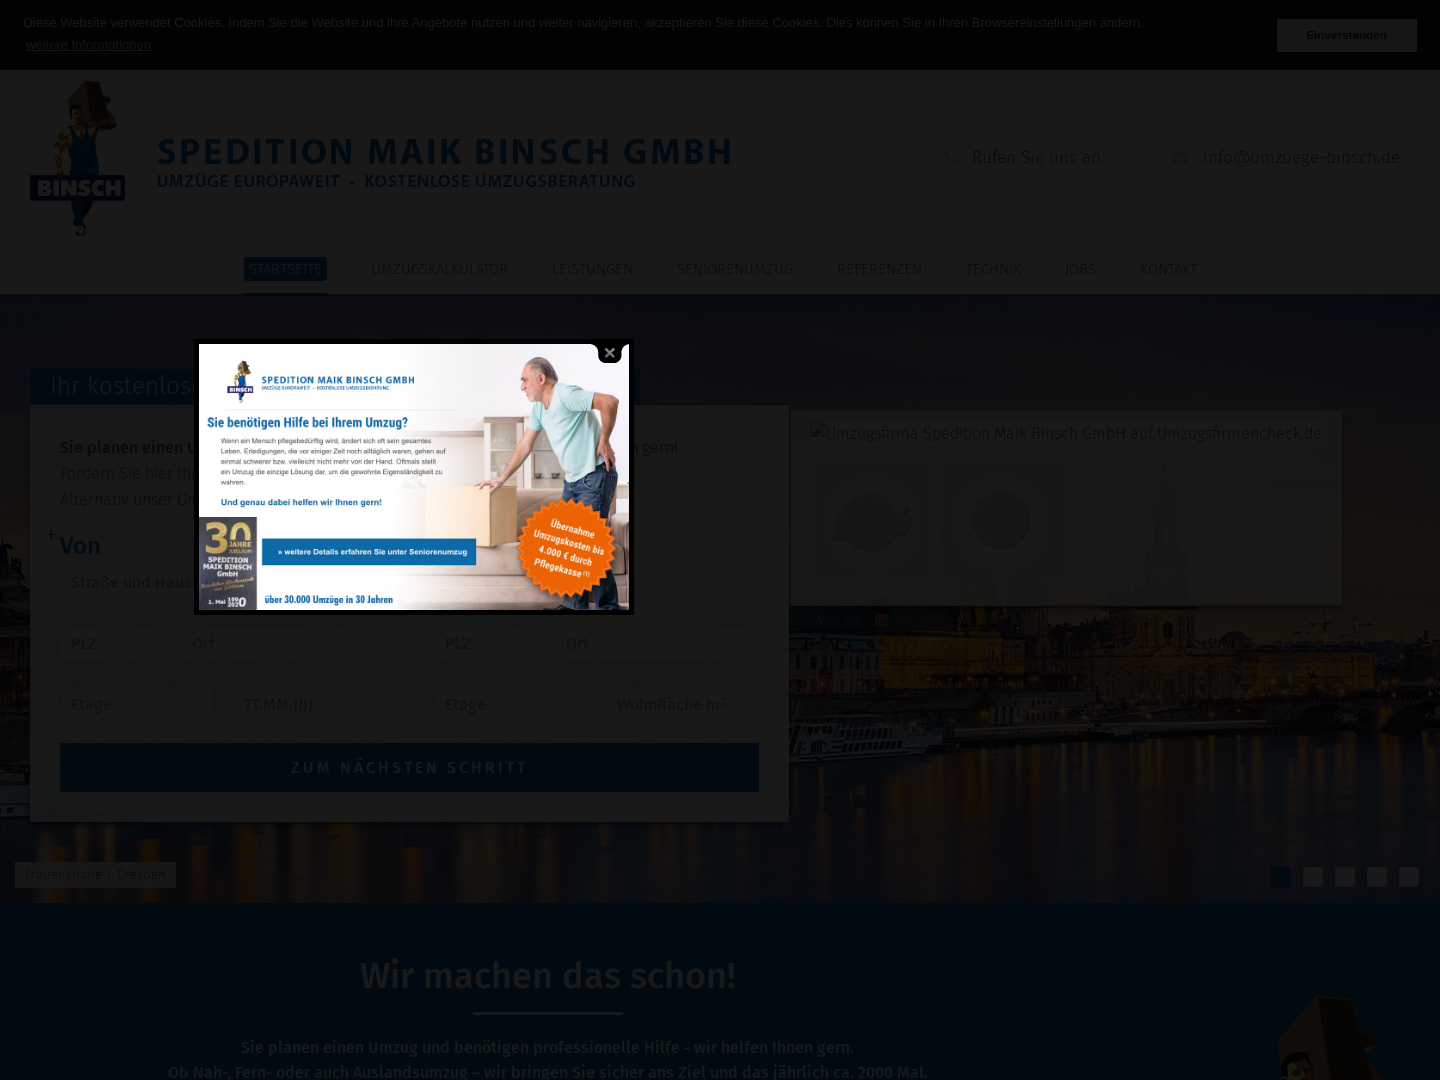The width and height of the screenshot is (1440, 1080).
Task: Close the Seniorenumzug popup with the X
Action: (609, 353)
